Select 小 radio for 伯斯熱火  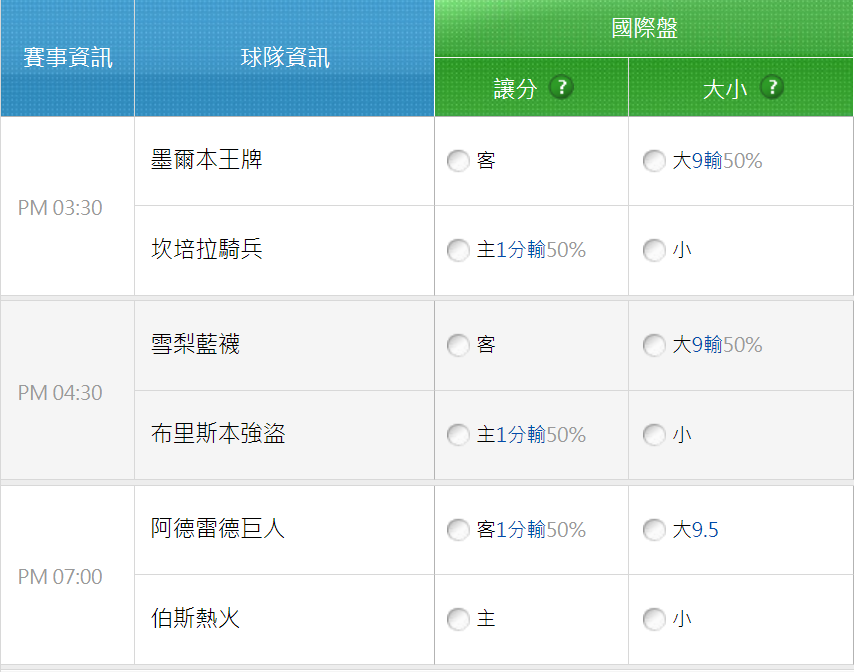point(654,619)
